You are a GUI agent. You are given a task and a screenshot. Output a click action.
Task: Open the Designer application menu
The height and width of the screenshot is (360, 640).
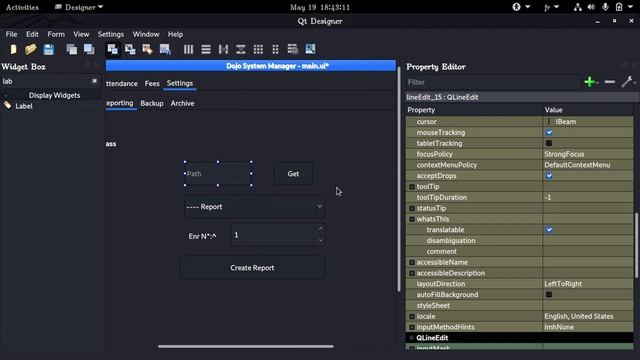[x=79, y=7]
